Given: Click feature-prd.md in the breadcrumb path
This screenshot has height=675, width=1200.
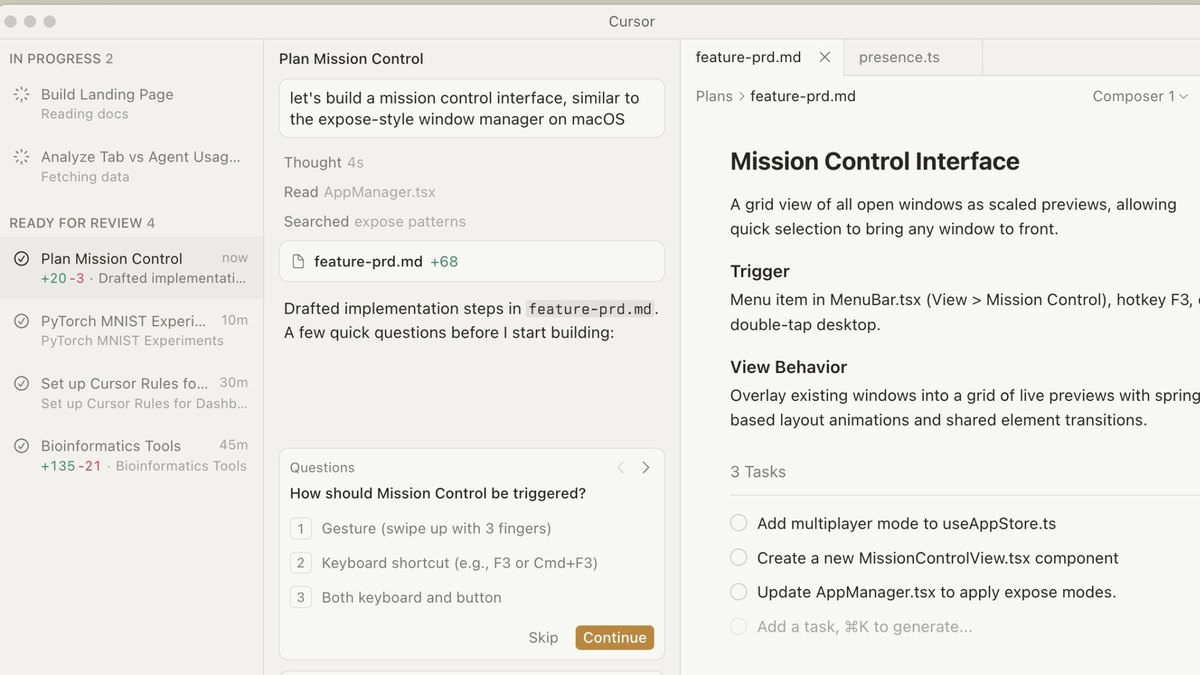Looking at the screenshot, I should [803, 96].
